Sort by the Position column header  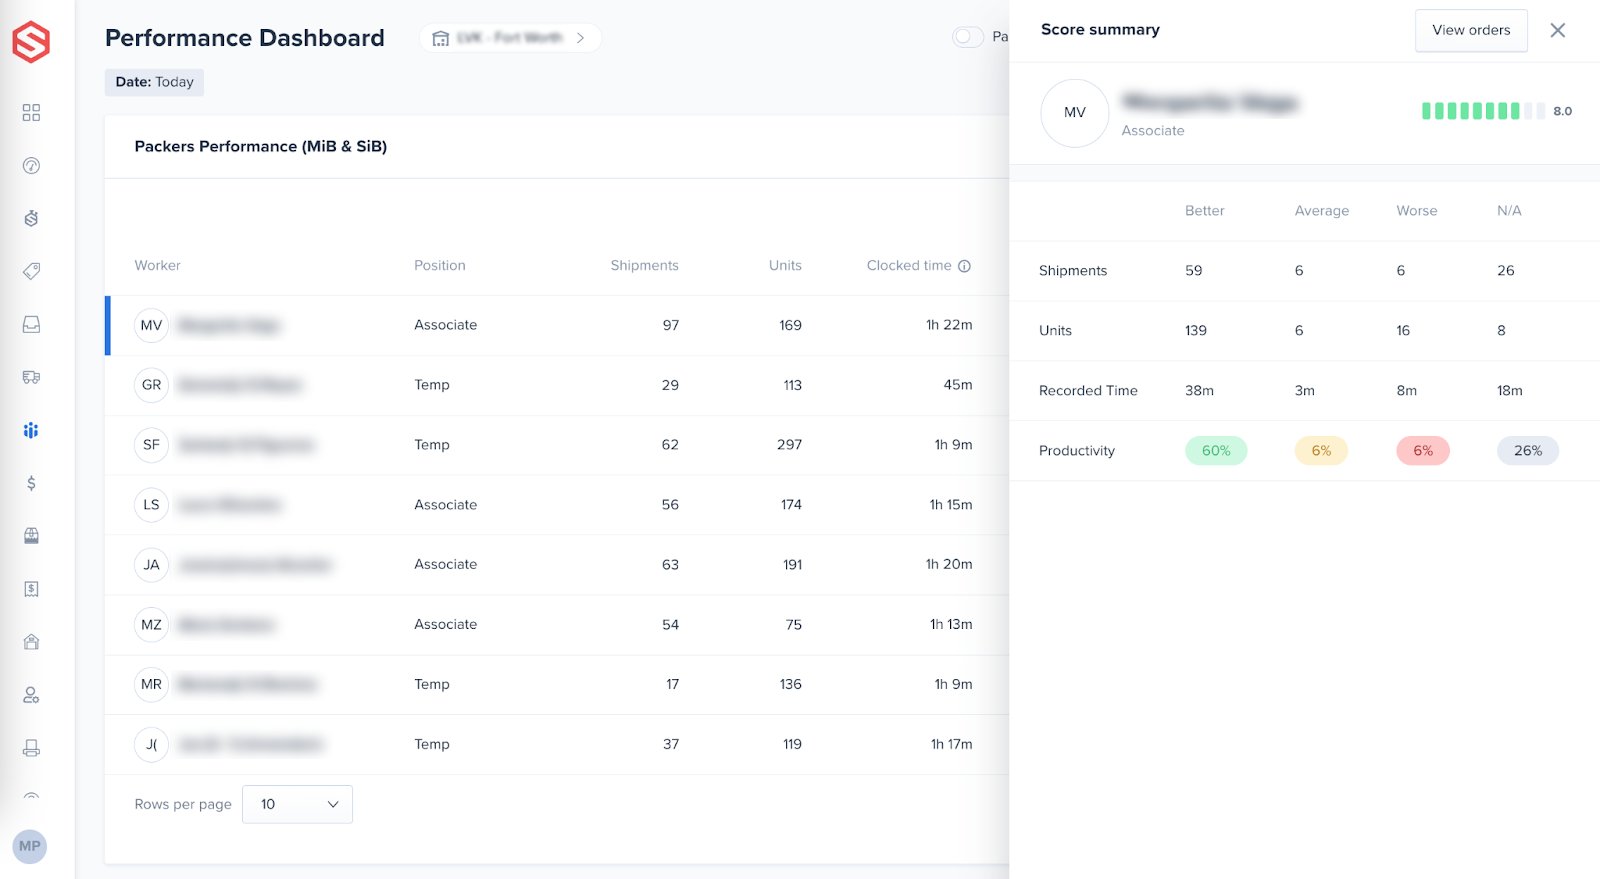440,266
